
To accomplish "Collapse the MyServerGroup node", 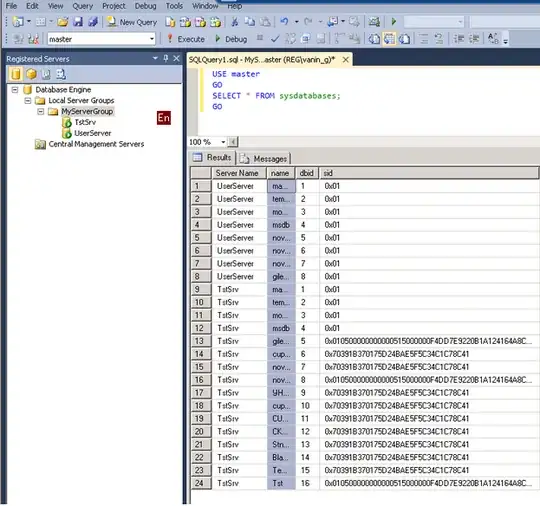I will pyautogui.click(x=41, y=112).
